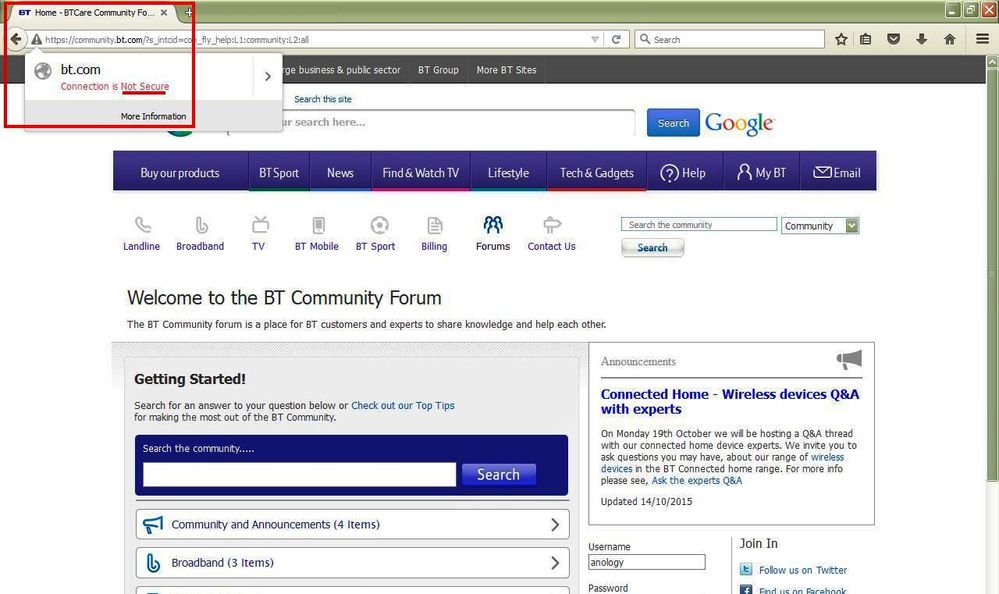Open Connected Home Wireless devices Q&A announcement

coord(729,402)
